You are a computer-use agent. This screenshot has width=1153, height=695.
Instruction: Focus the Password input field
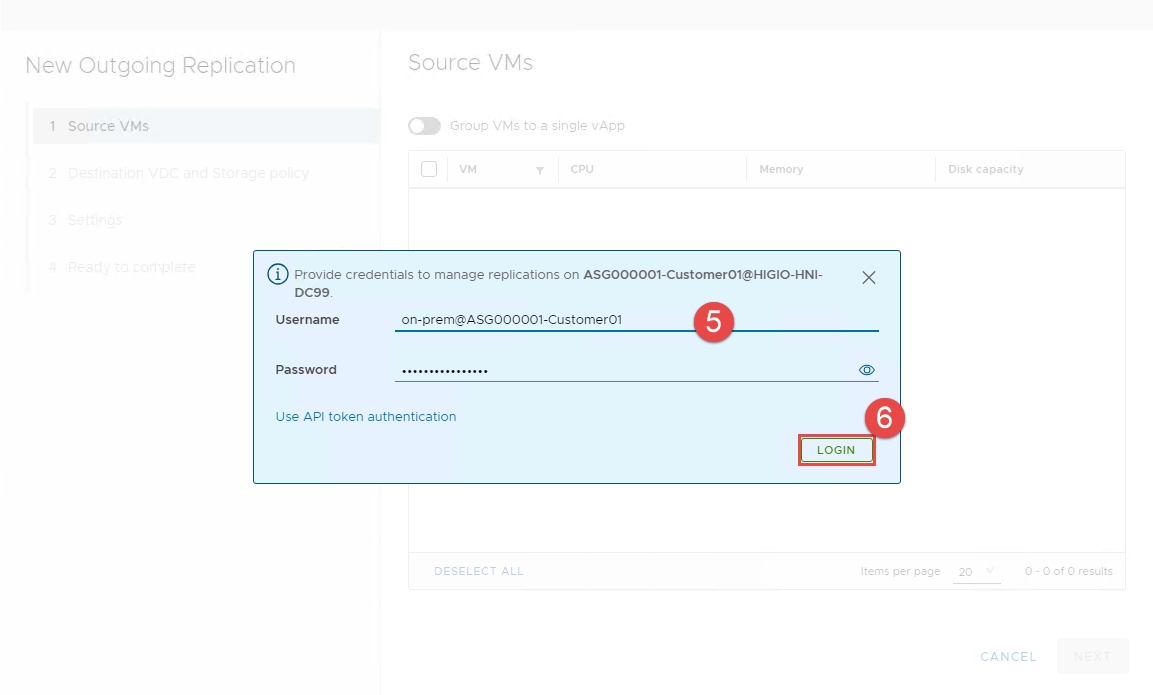pyautogui.click(x=620, y=370)
